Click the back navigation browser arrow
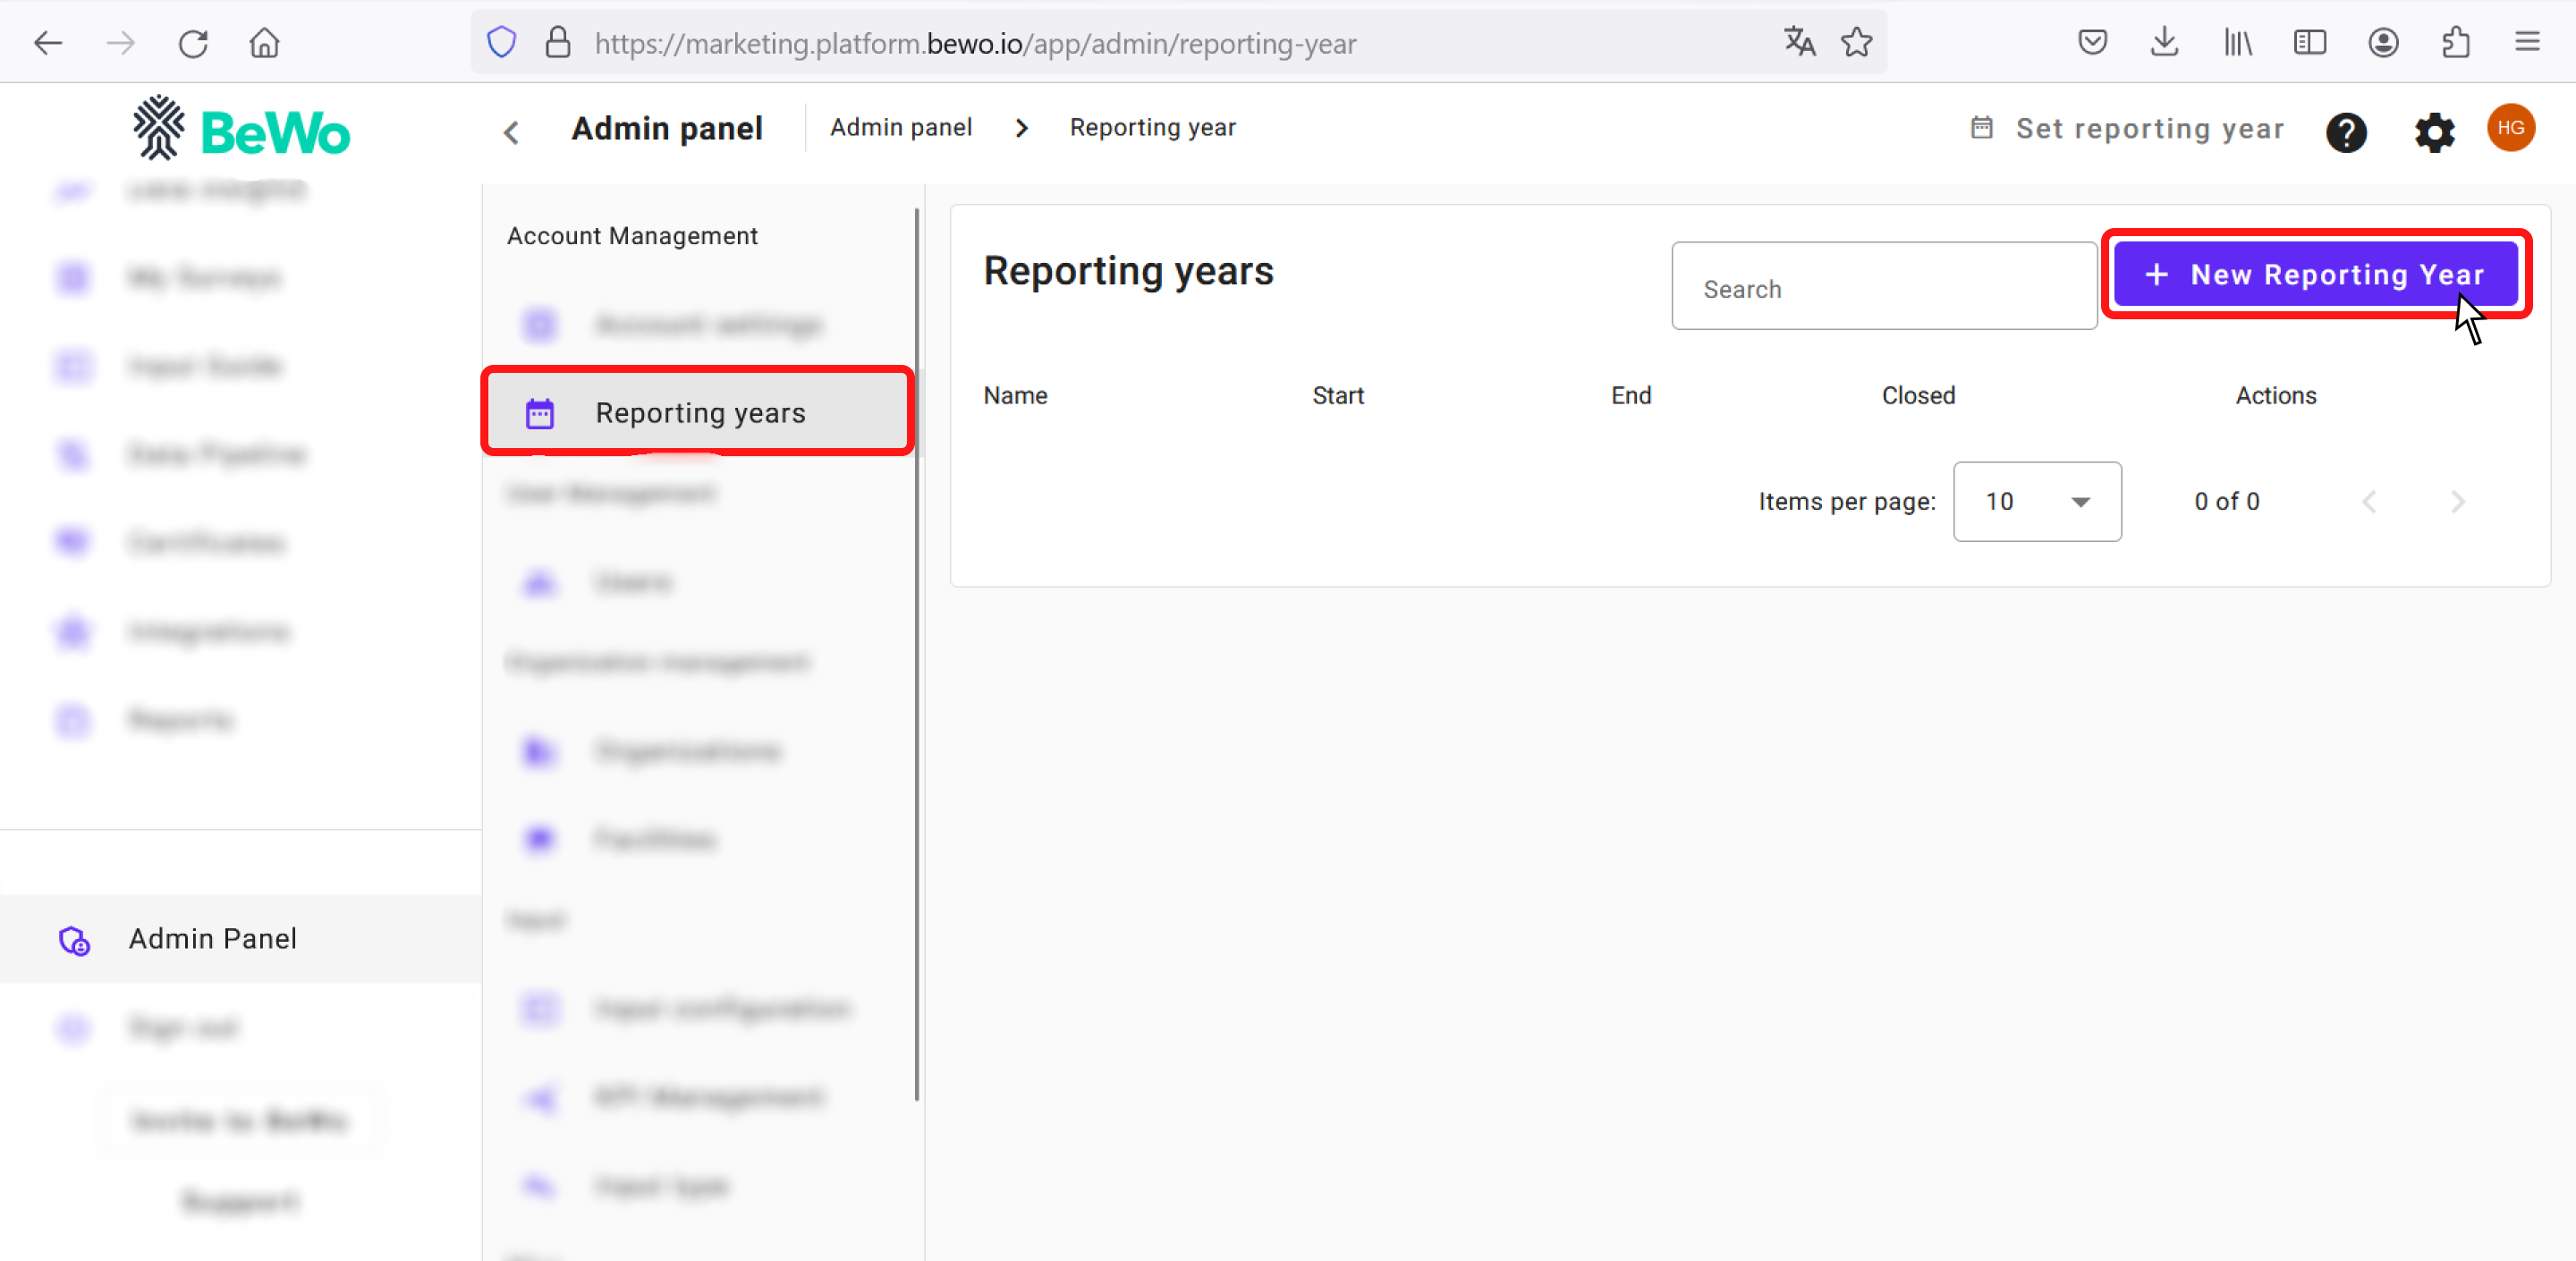Viewport: 2576px width, 1261px height. pyautogui.click(x=47, y=43)
